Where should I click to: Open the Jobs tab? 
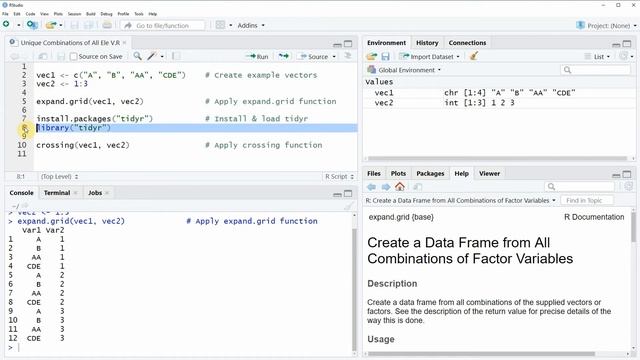95,193
